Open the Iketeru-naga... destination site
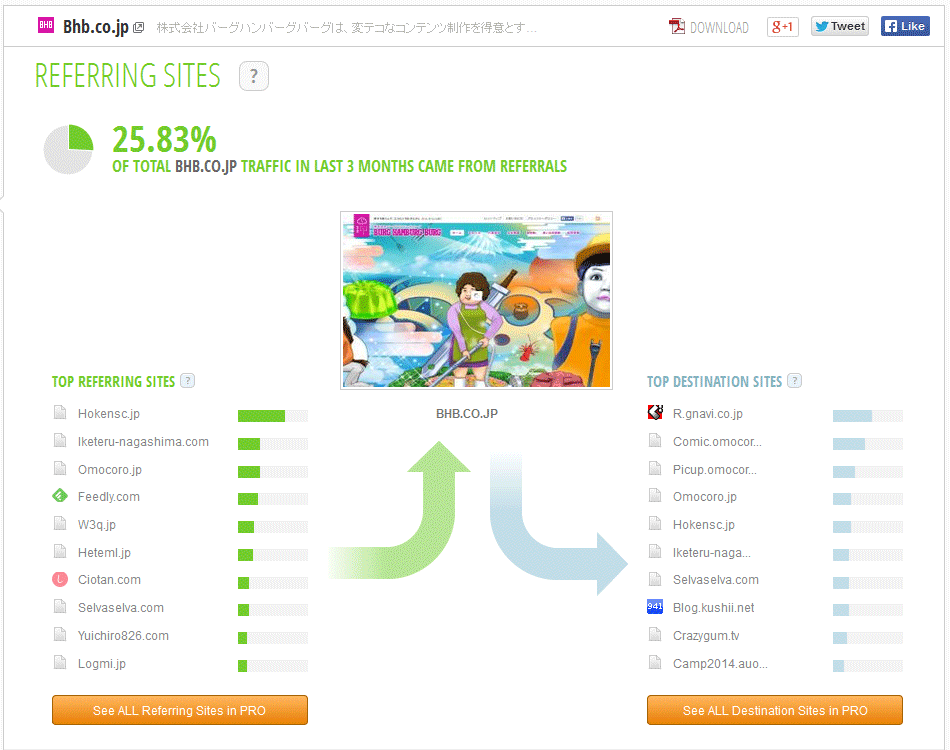 712,553
